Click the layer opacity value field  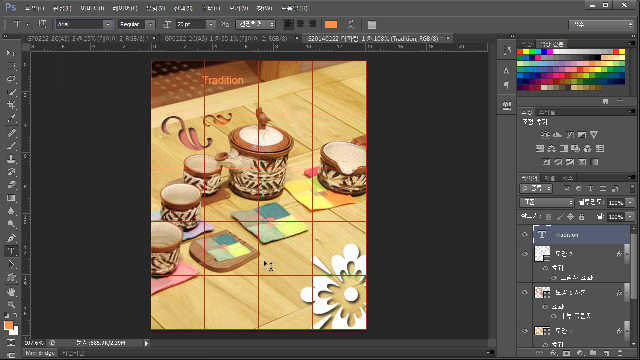(x=616, y=202)
